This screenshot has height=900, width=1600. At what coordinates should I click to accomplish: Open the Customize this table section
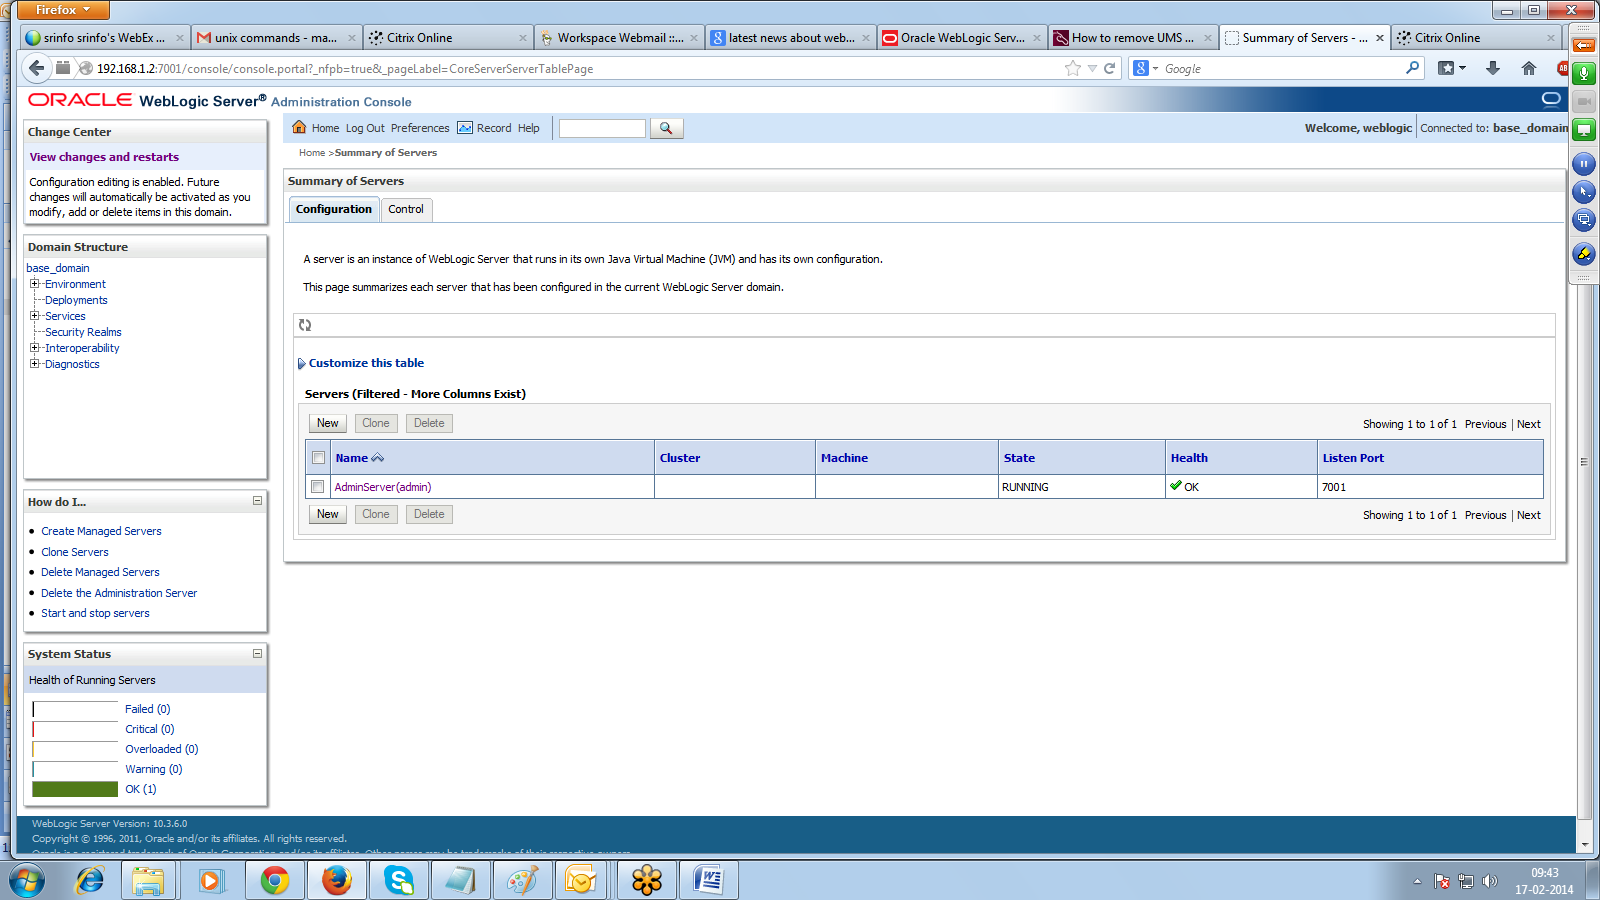point(363,363)
